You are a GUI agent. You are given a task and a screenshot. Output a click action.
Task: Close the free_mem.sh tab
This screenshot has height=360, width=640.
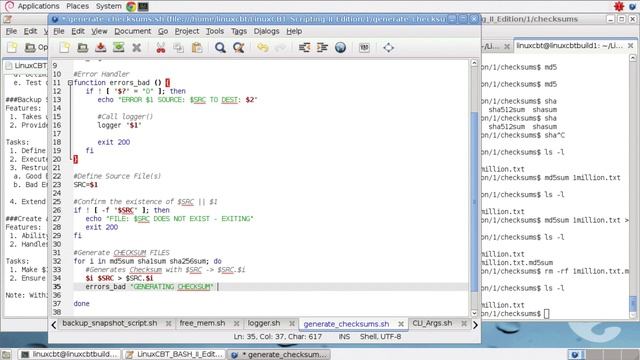pyautogui.click(x=236, y=323)
